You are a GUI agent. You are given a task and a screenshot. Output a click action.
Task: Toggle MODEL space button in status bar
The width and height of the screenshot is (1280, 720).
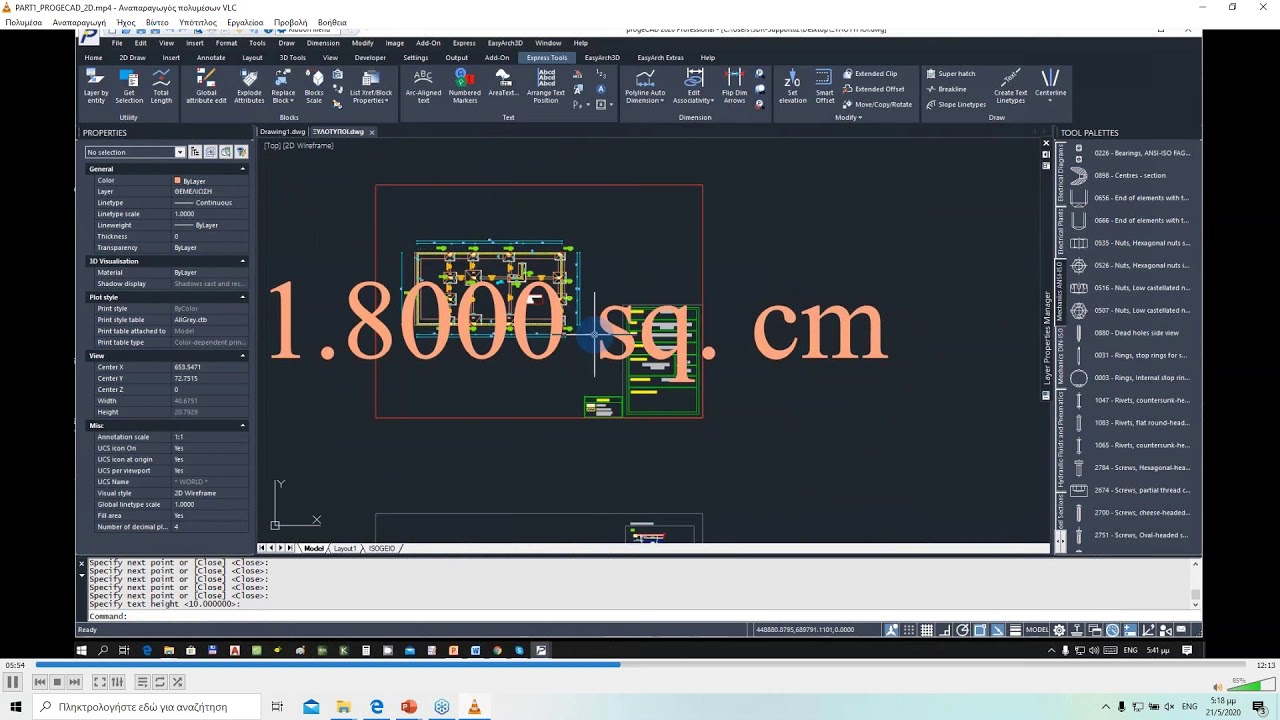coord(1038,630)
